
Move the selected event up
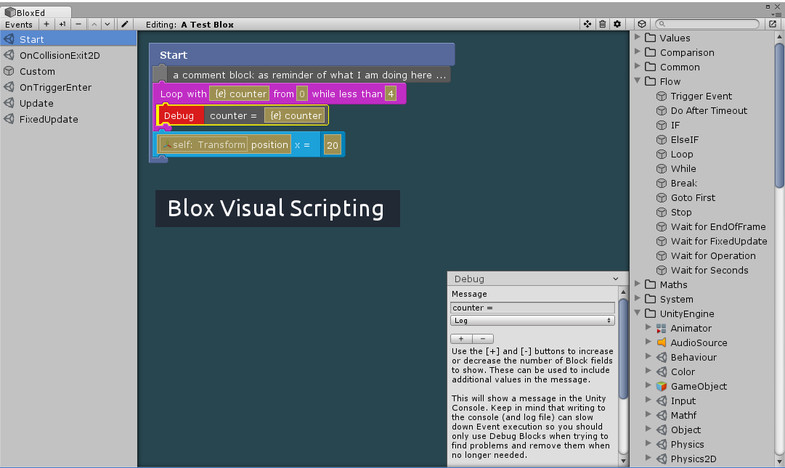pos(94,24)
